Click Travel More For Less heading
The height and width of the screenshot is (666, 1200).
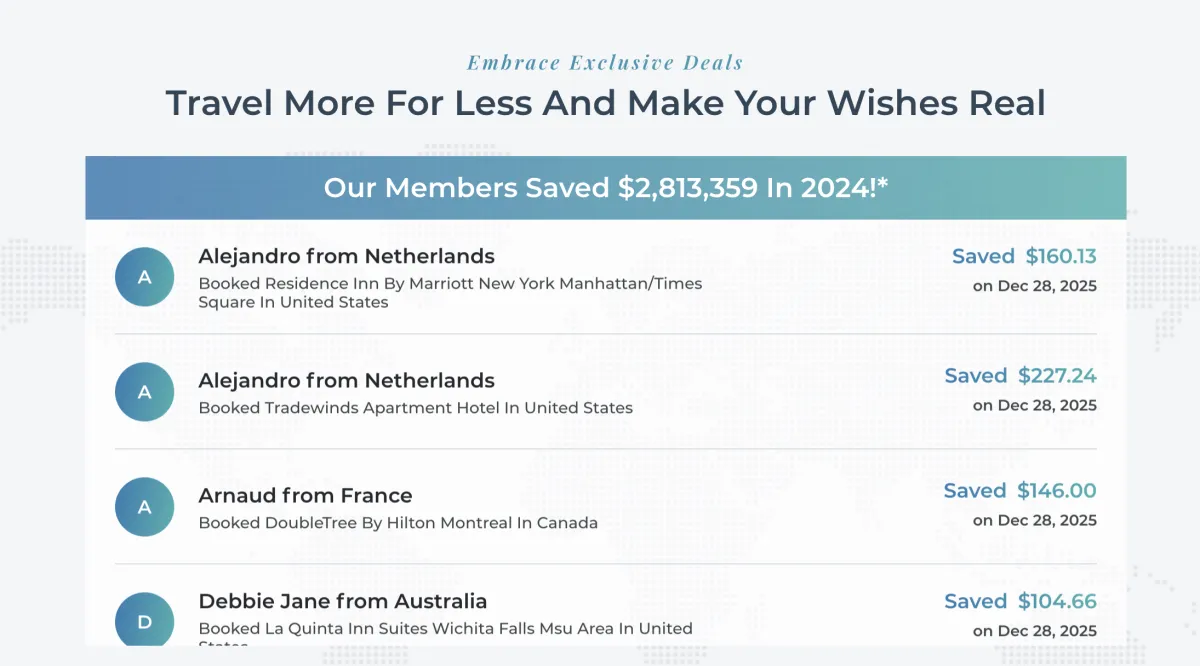point(605,103)
